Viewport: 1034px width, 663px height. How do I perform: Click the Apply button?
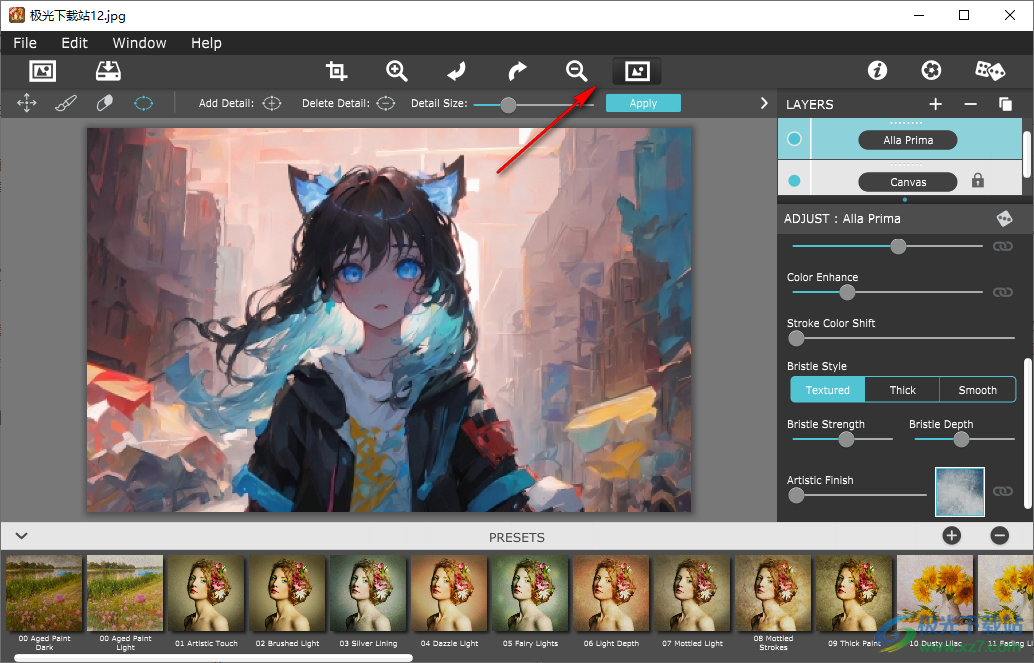click(x=643, y=102)
